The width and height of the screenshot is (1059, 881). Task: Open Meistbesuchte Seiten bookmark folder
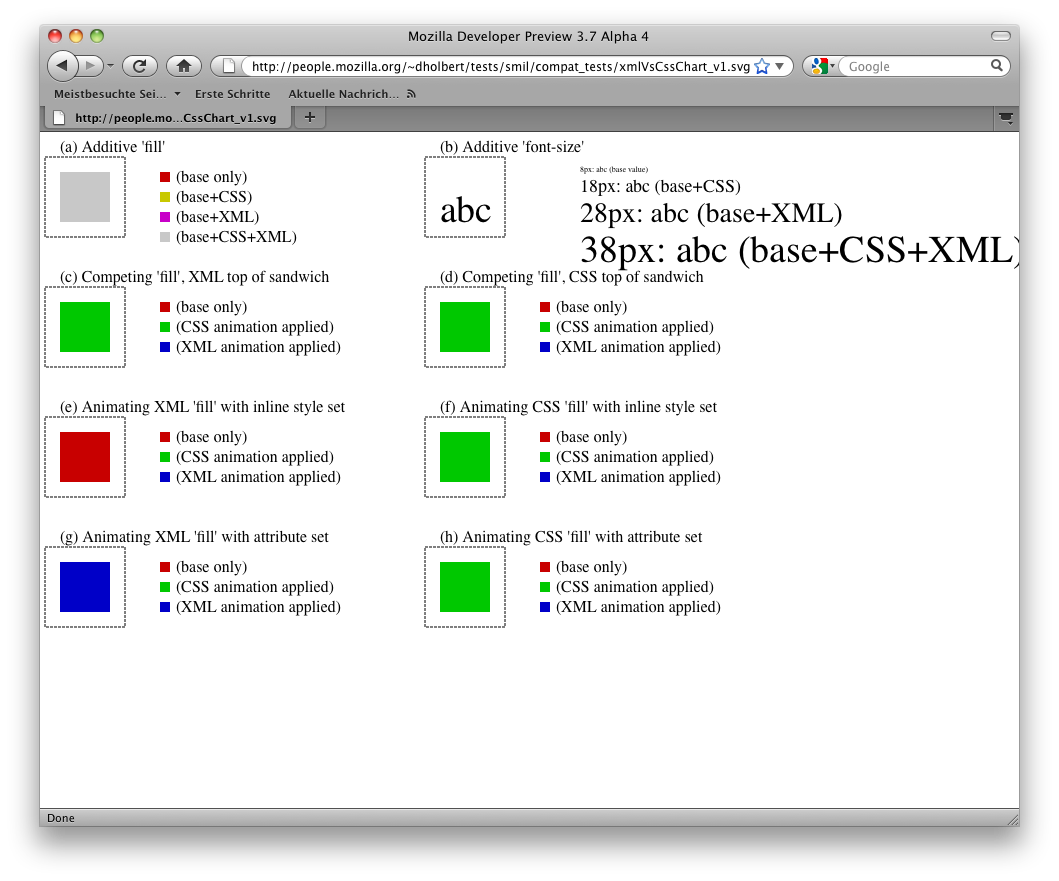click(x=109, y=94)
